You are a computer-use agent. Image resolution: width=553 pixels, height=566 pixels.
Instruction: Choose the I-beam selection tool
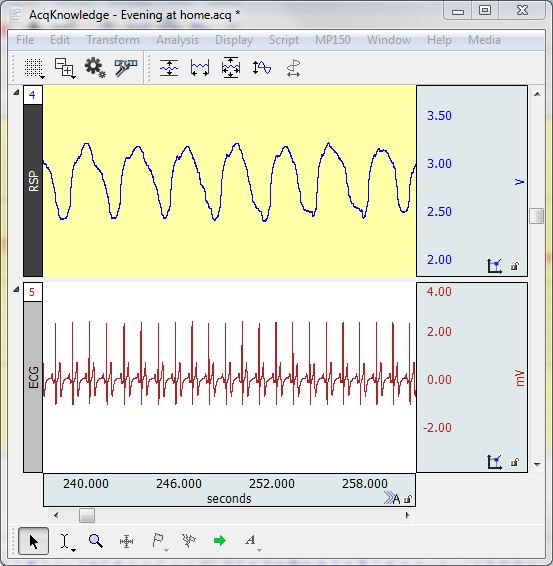[x=65, y=541]
